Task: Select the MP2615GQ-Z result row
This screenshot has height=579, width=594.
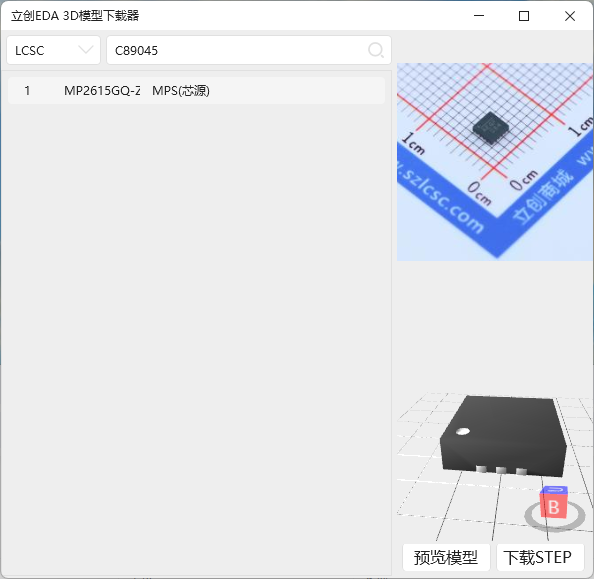Action: click(196, 91)
